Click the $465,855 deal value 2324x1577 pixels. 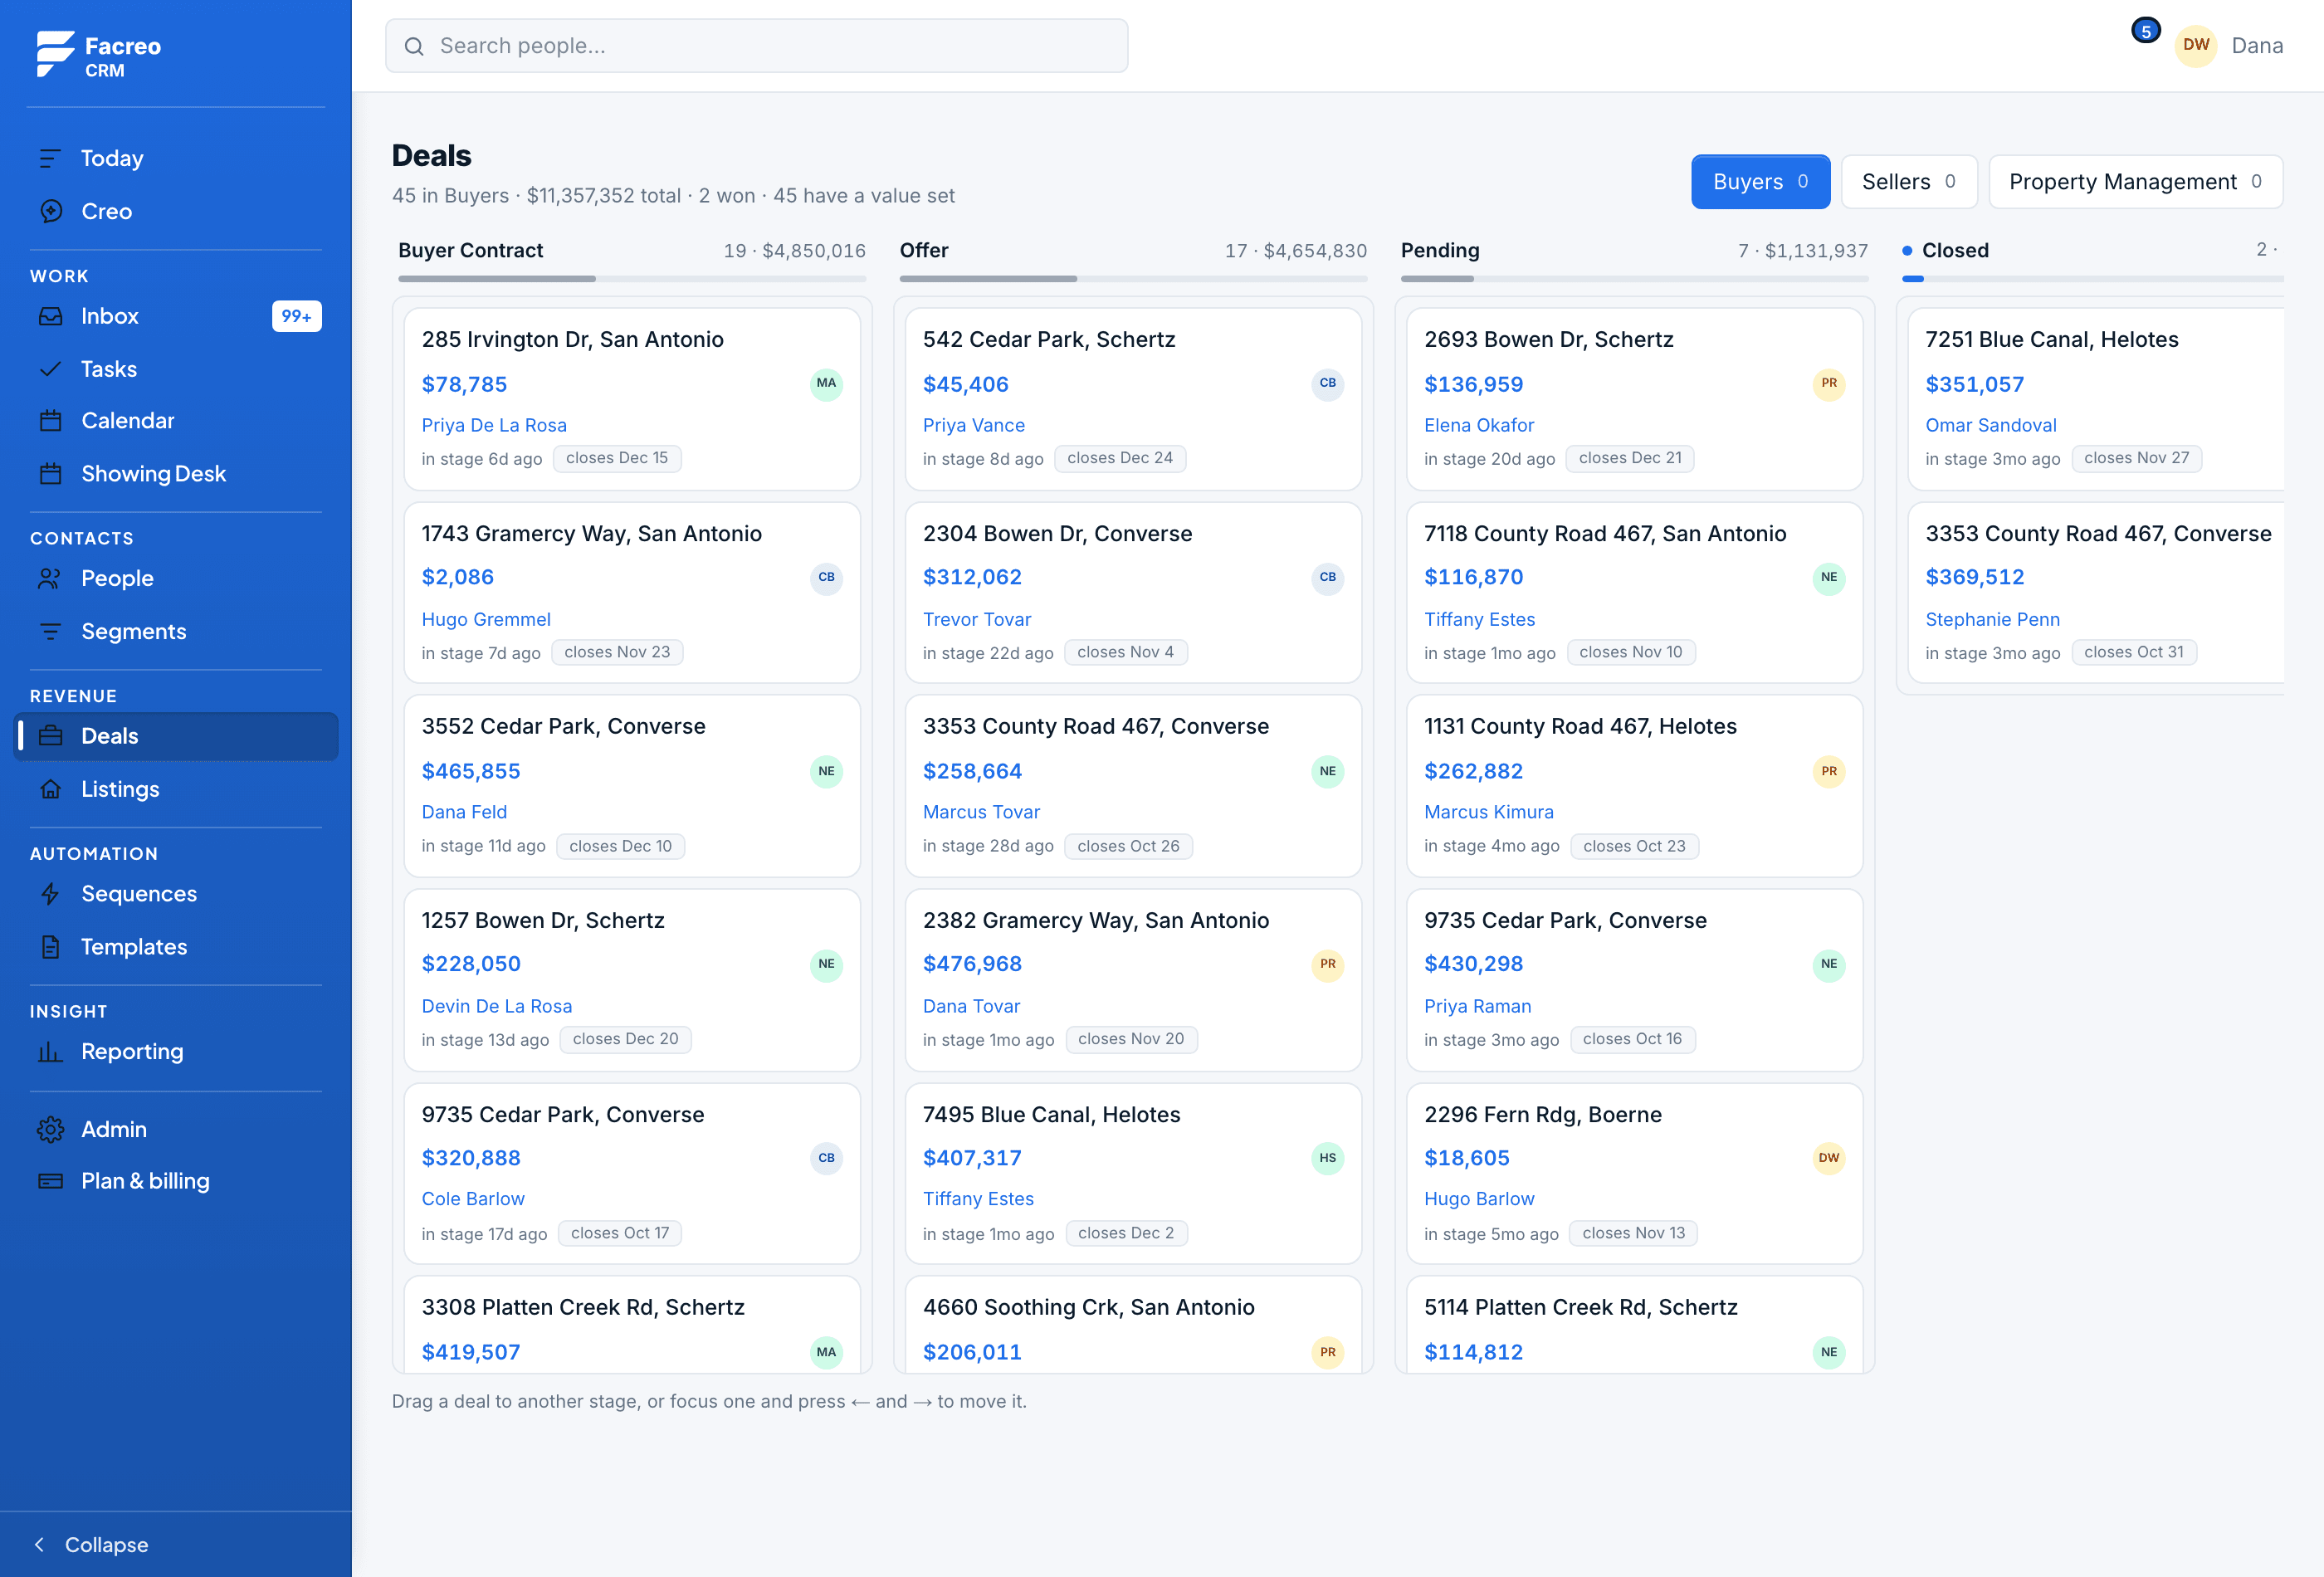471,771
